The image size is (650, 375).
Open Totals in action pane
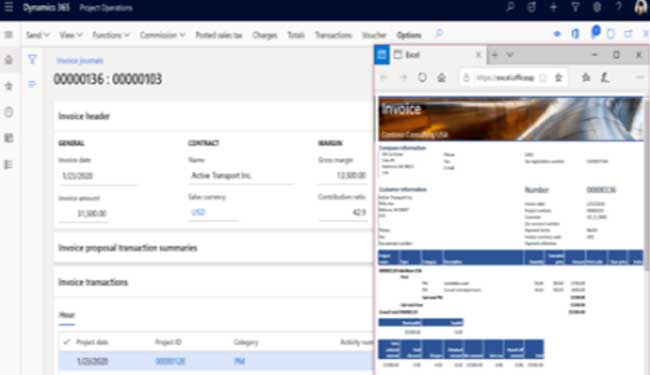tap(296, 35)
